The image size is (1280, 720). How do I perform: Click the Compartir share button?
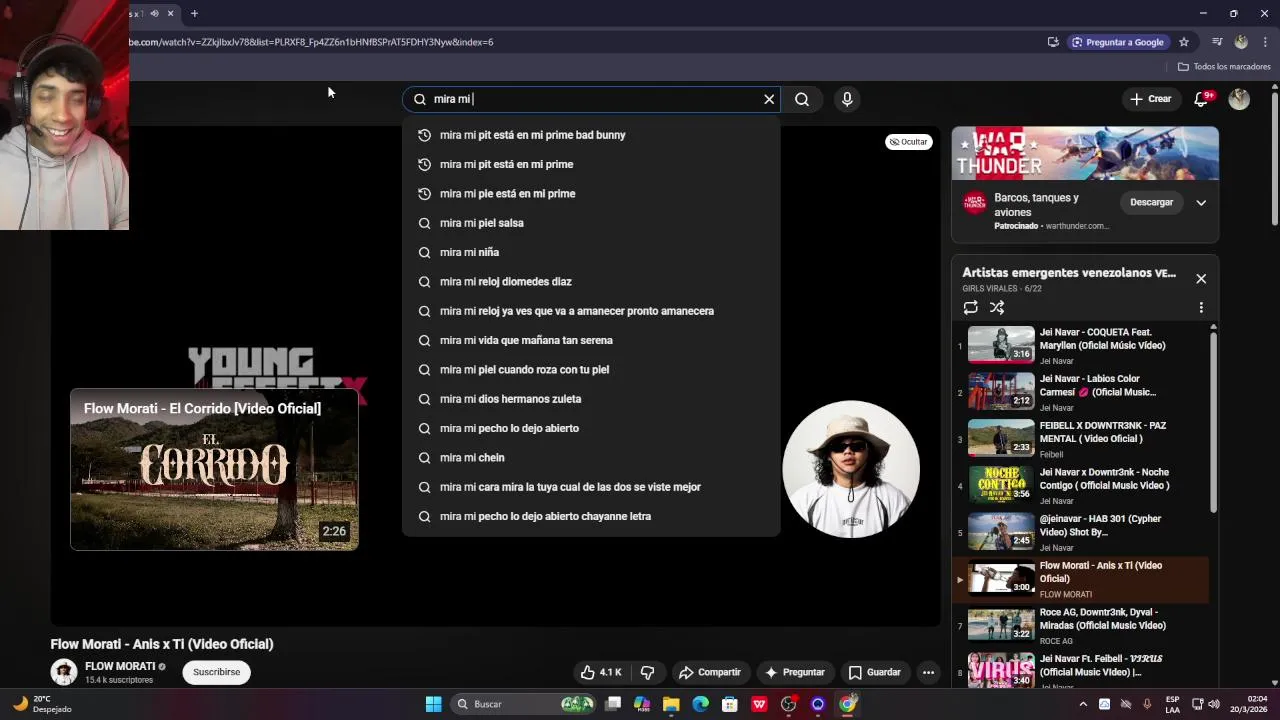tap(709, 672)
